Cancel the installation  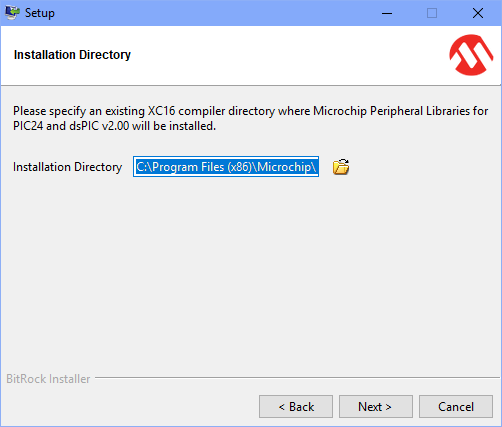click(456, 407)
